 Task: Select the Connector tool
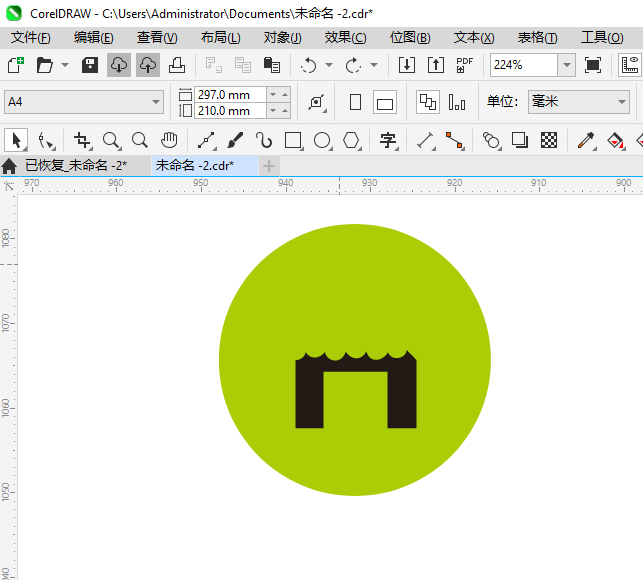click(x=454, y=140)
